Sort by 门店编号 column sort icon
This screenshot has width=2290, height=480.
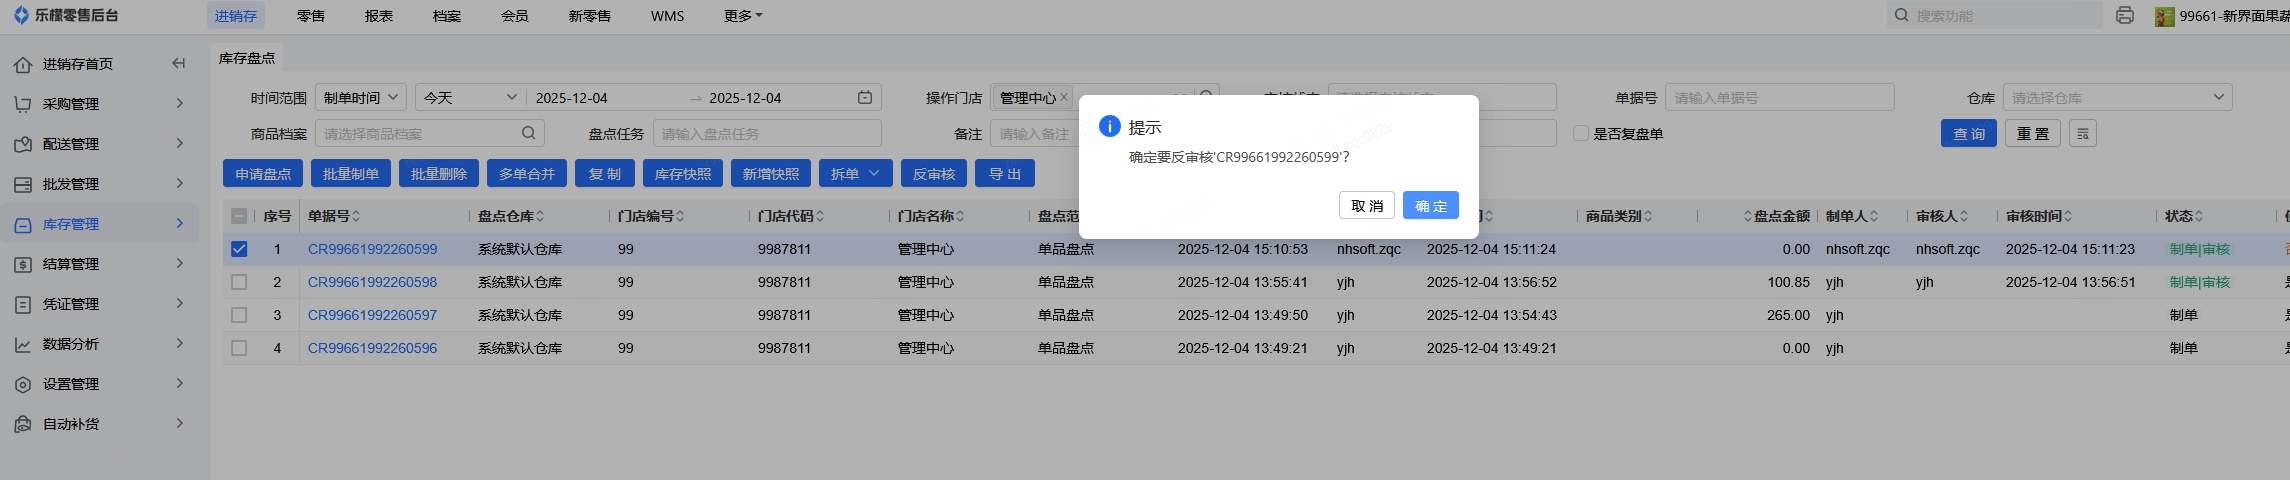pyautogui.click(x=680, y=216)
